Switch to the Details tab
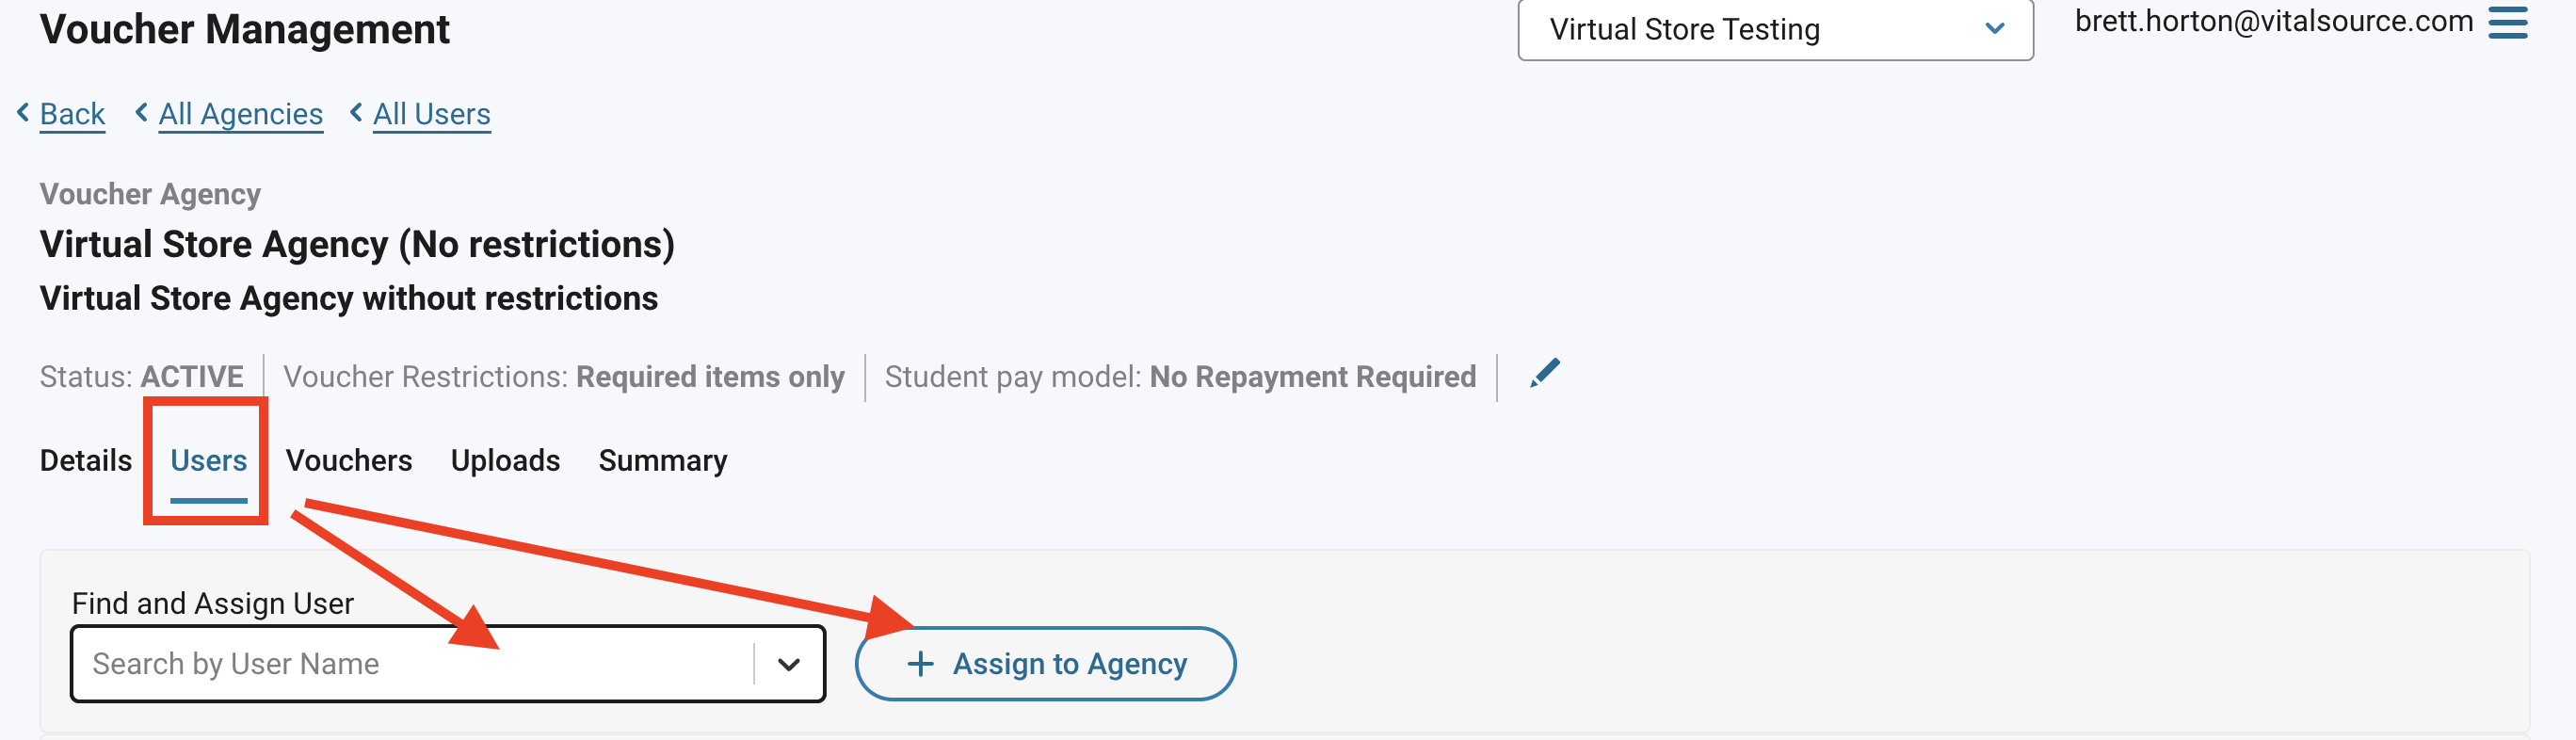Viewport: 2576px width, 740px height. tap(86, 461)
